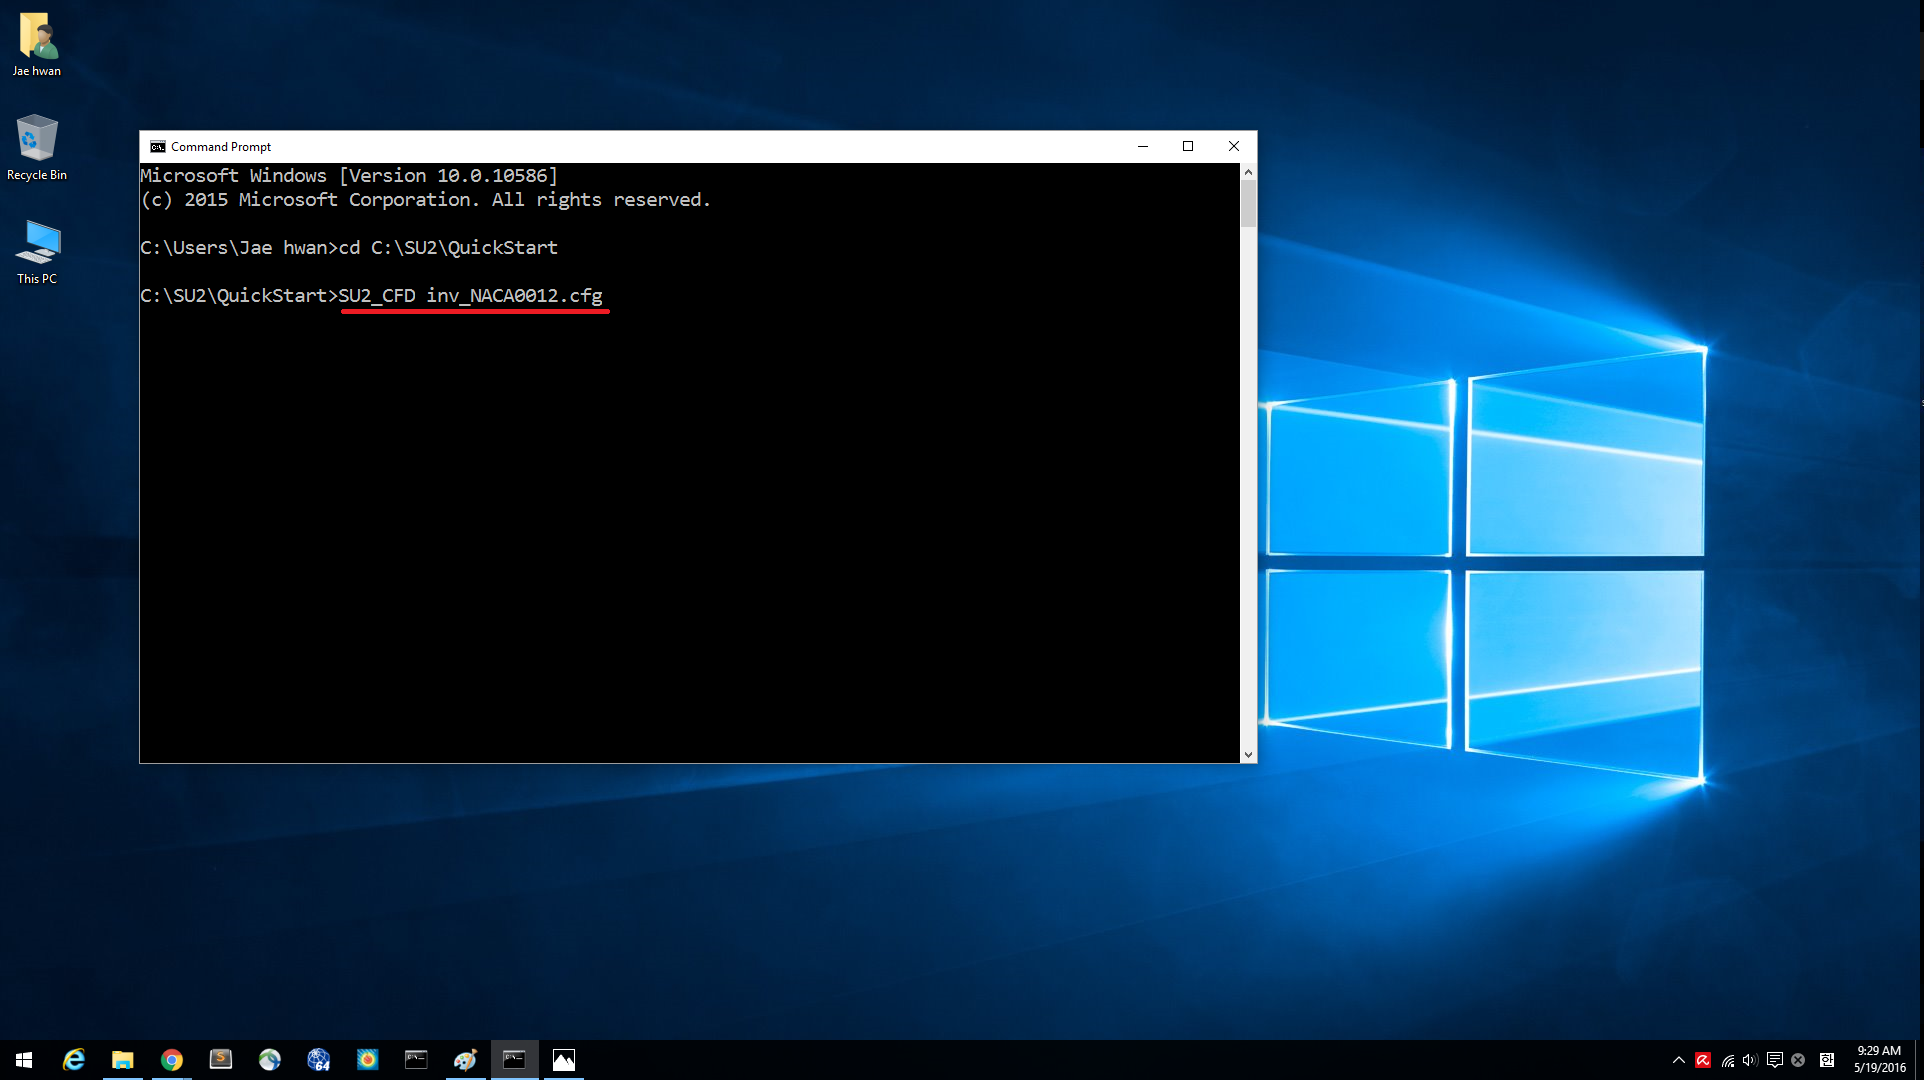Open the Photos app taskbar icon

pyautogui.click(x=564, y=1060)
